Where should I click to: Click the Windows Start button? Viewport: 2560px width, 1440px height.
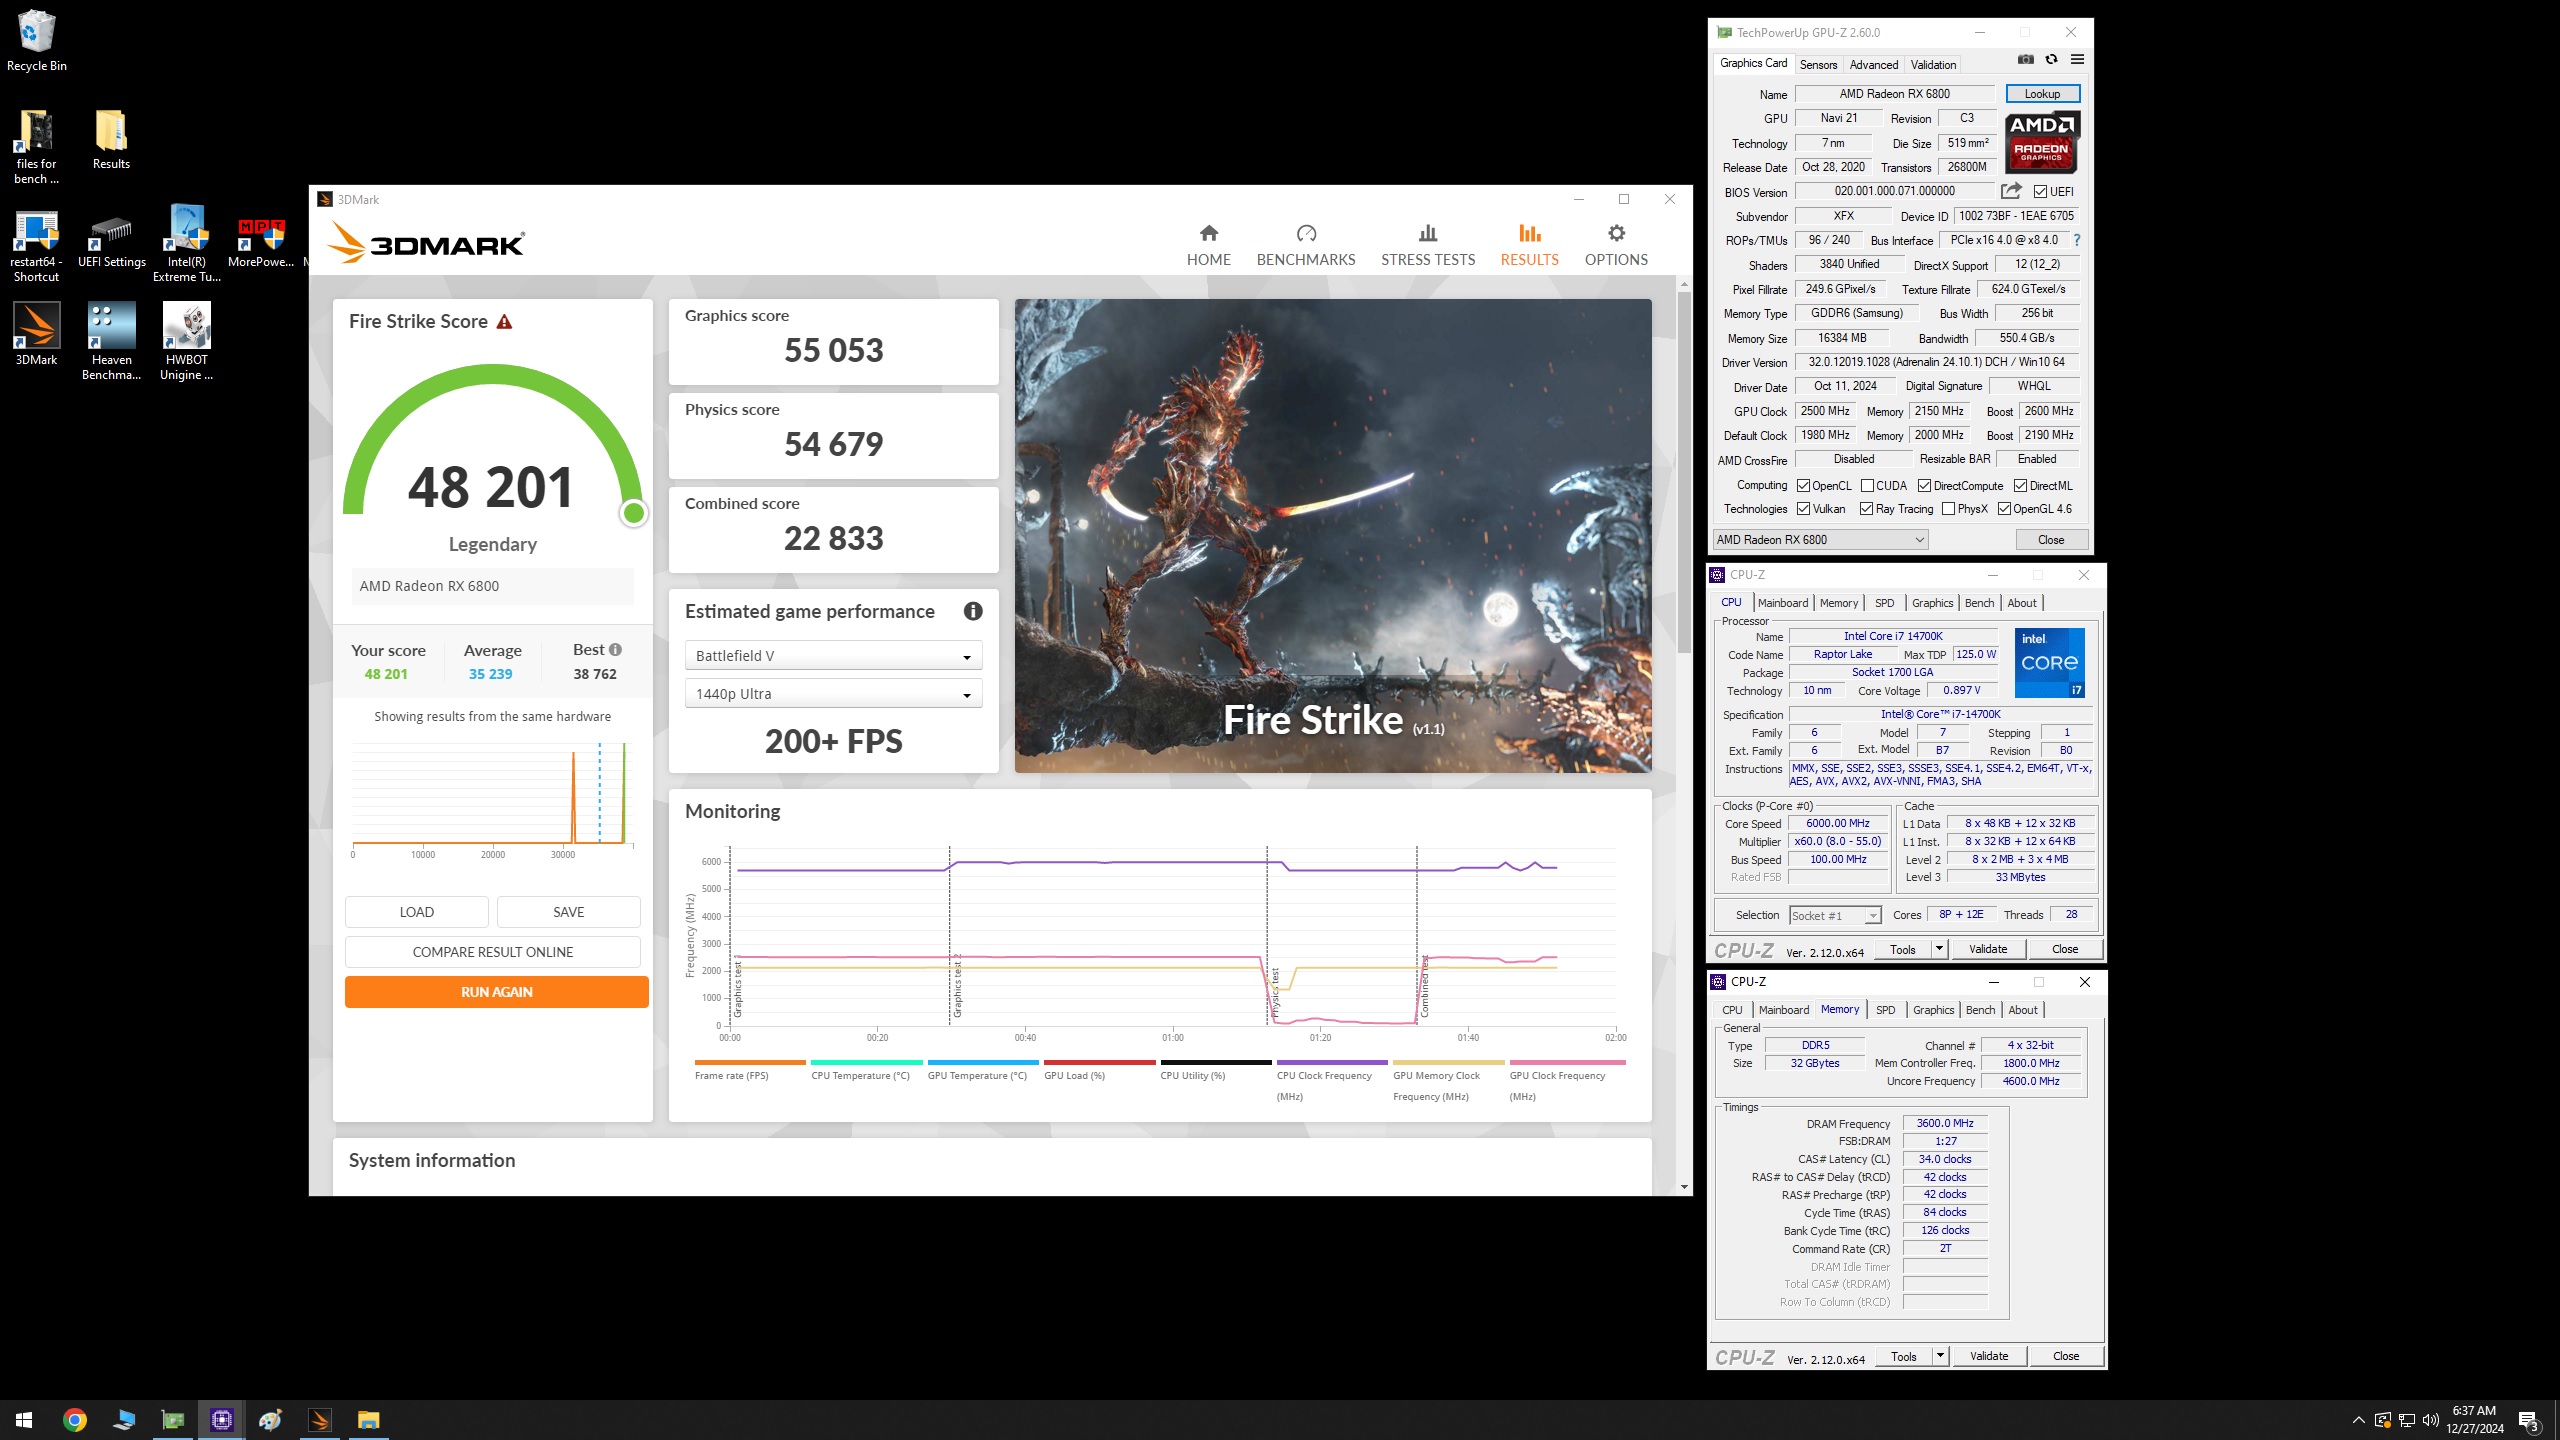[24, 1419]
